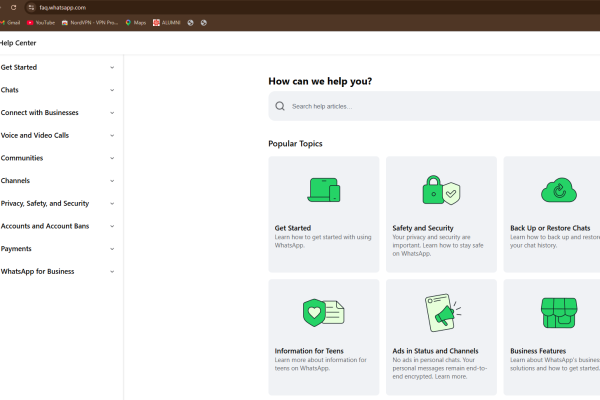Open the Channels sidebar section
600x400 pixels.
pos(15,181)
